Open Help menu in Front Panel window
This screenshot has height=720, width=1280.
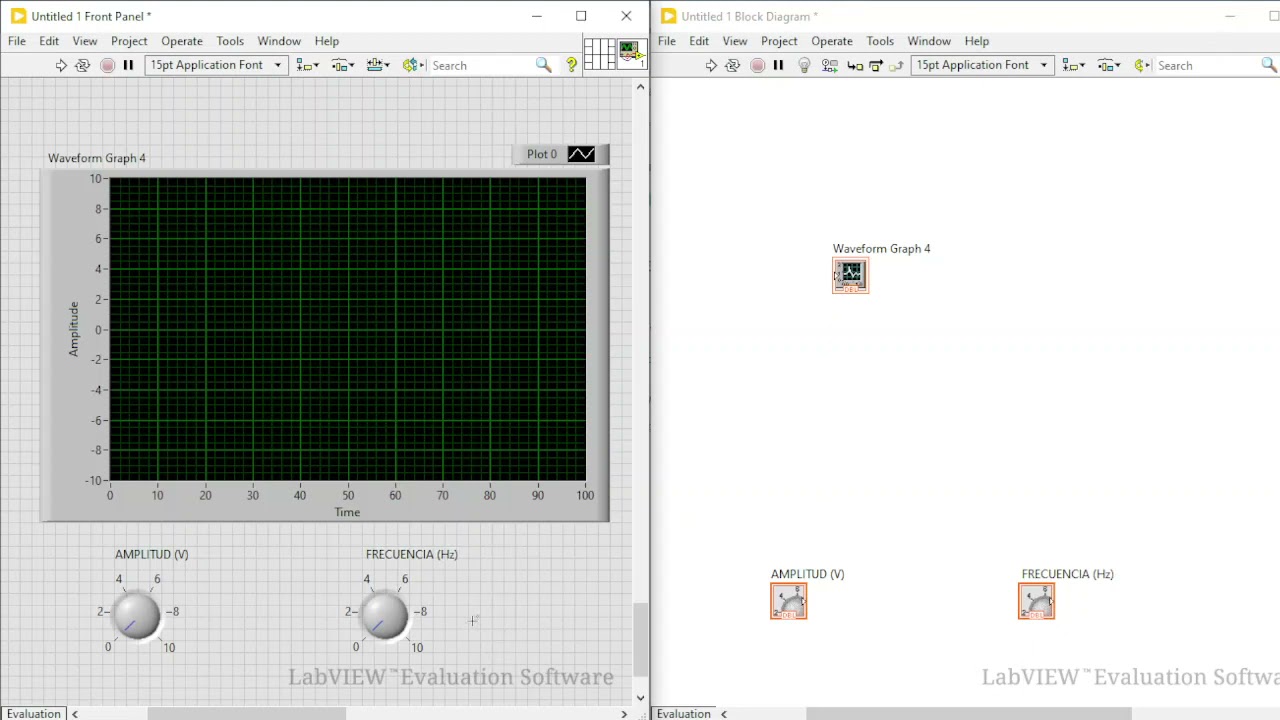coord(327,41)
